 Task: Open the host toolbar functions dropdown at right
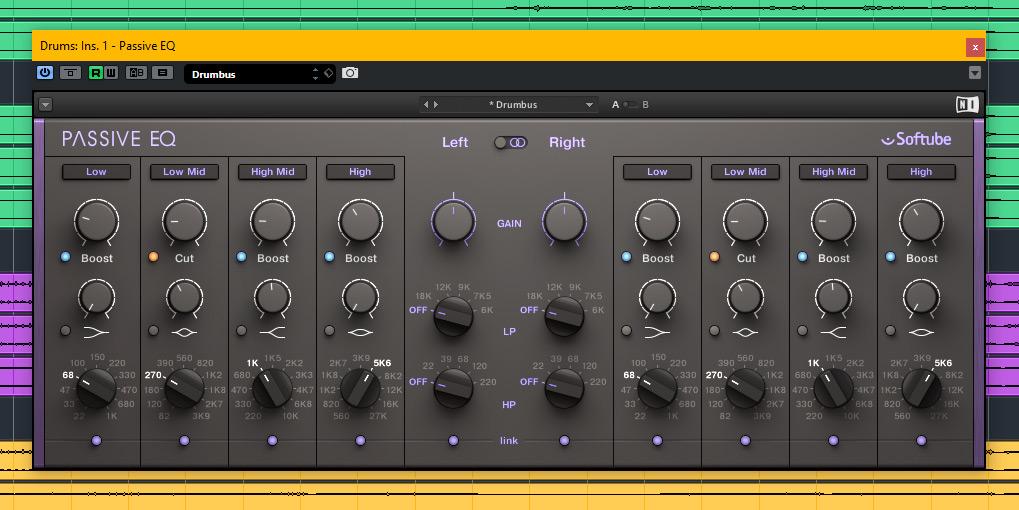[x=974, y=73]
